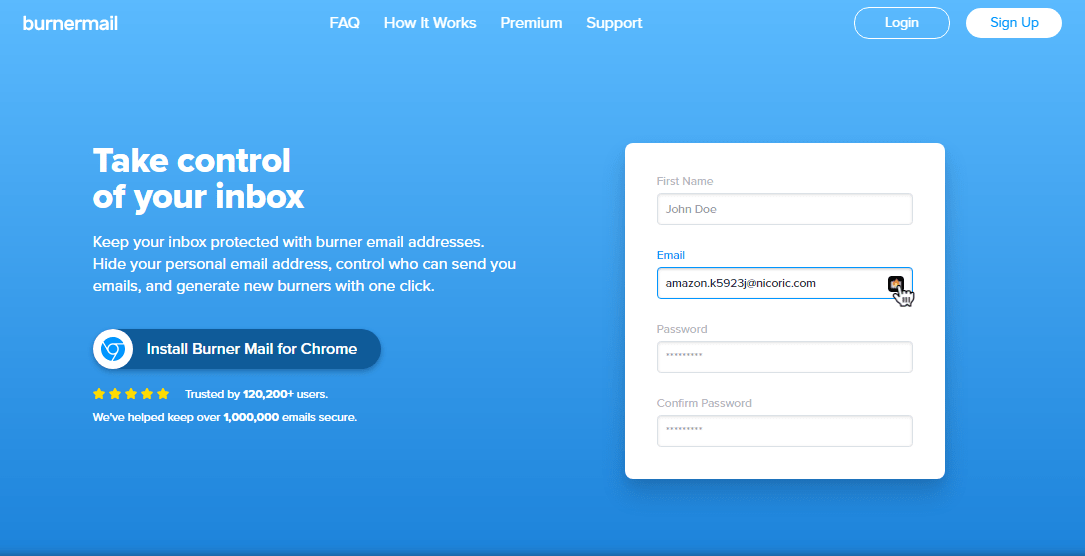The image size is (1085, 556).
Task: Focus the Confirm Password field
Action: click(785, 431)
